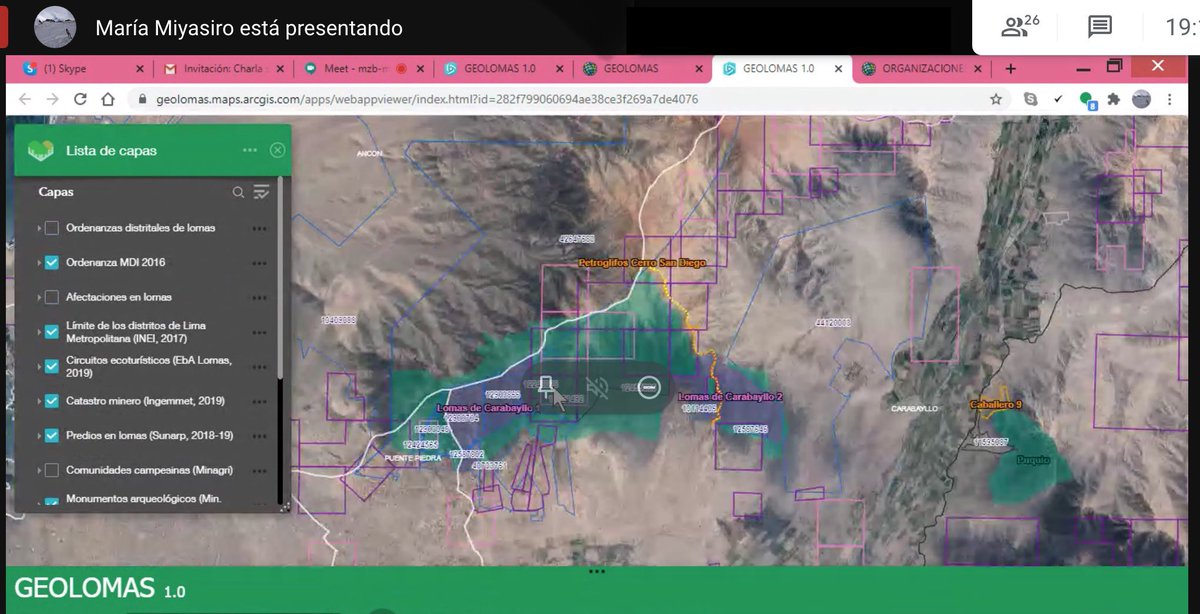The width and height of the screenshot is (1200, 614).
Task: Expand Catastro minero layer
Action: point(39,401)
